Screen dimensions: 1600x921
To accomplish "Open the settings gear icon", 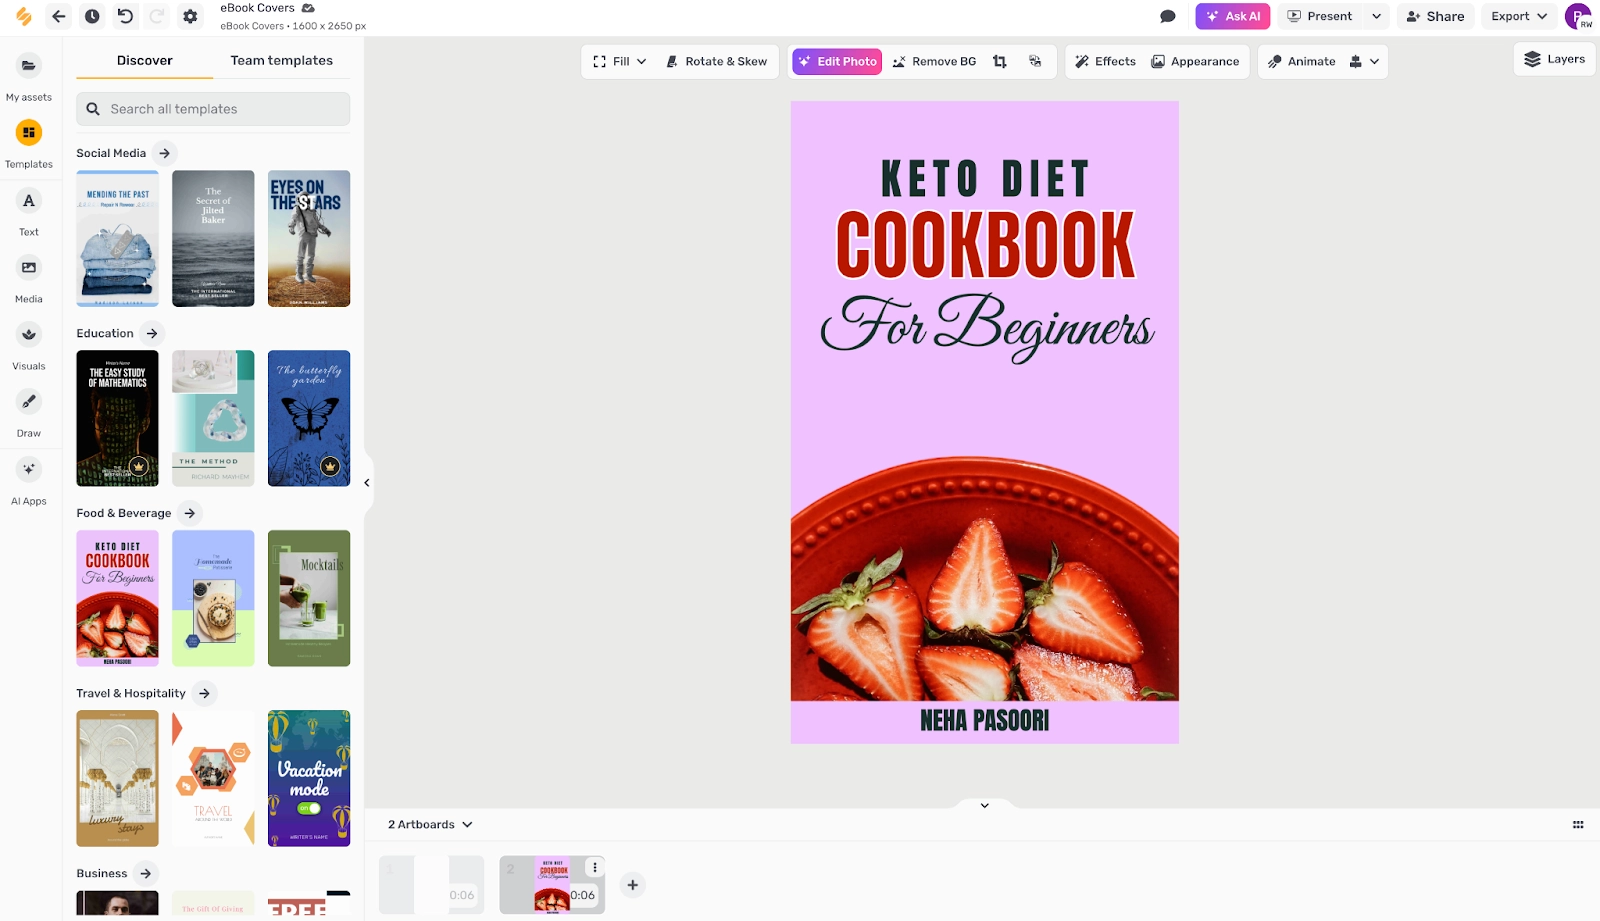I will 190,16.
